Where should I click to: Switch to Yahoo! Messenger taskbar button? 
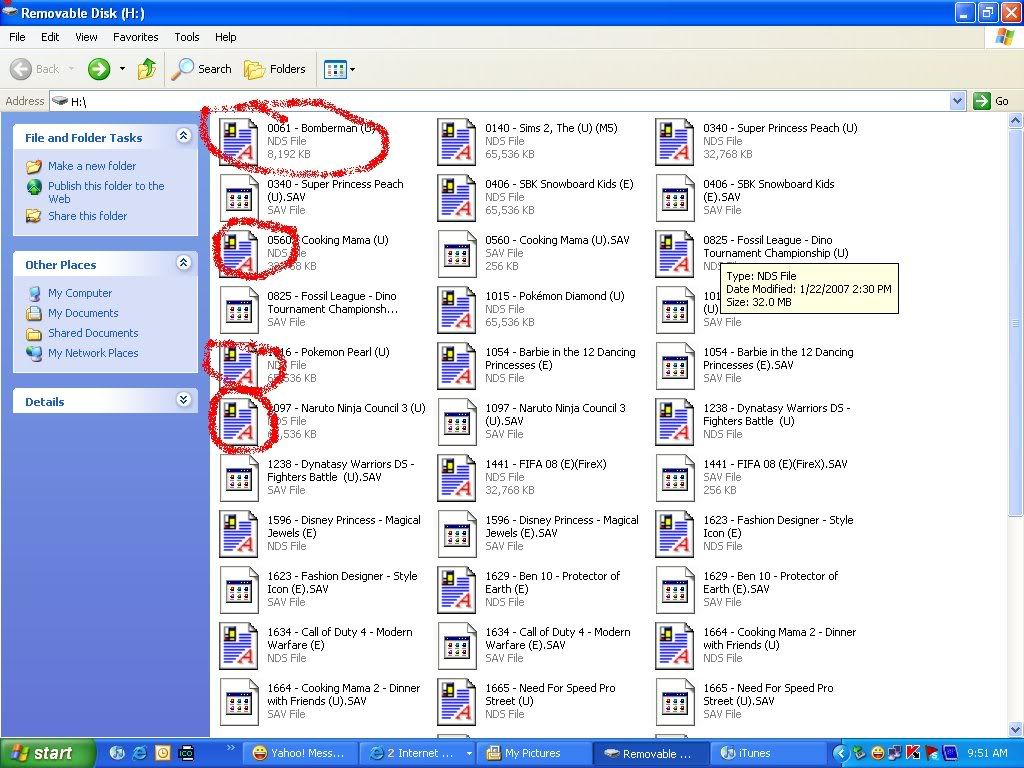click(x=299, y=753)
